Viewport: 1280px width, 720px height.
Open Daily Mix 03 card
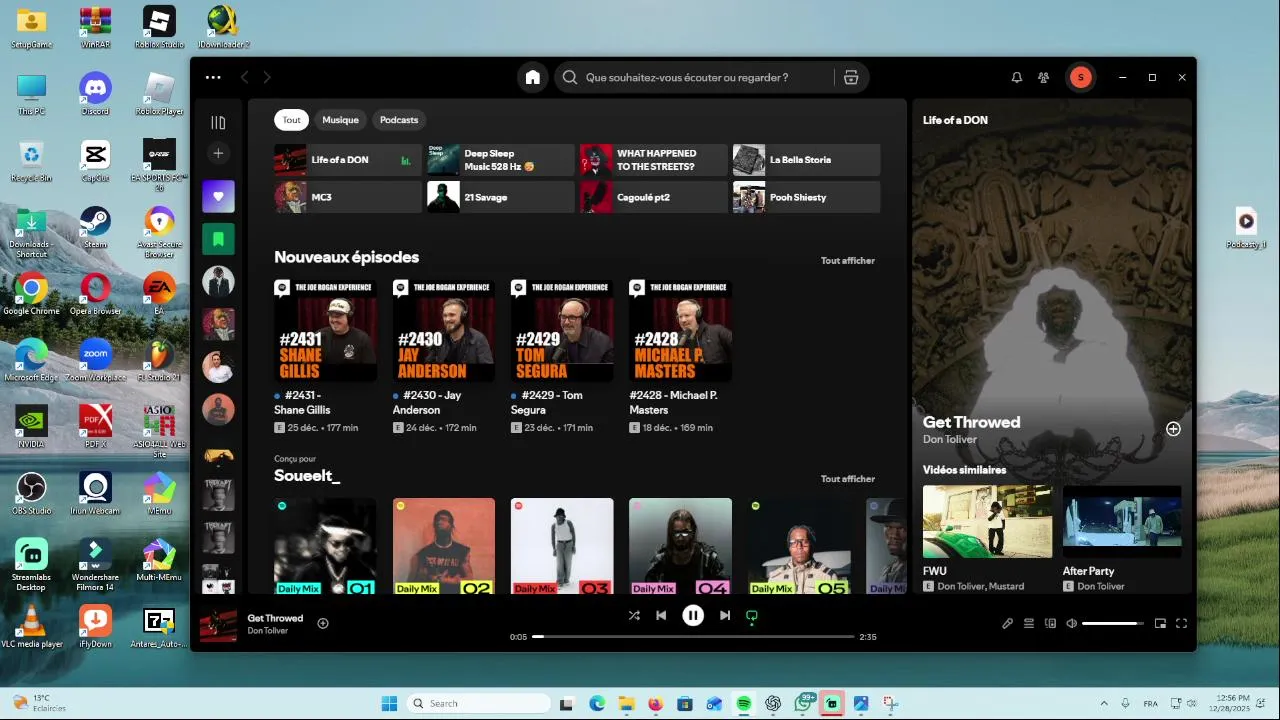(562, 546)
